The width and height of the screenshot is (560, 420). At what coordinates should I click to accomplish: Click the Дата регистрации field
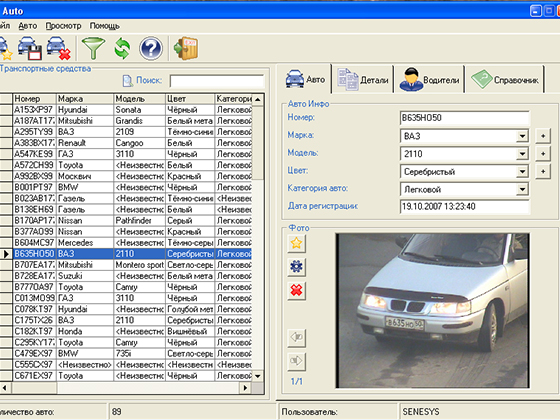[x=464, y=206]
